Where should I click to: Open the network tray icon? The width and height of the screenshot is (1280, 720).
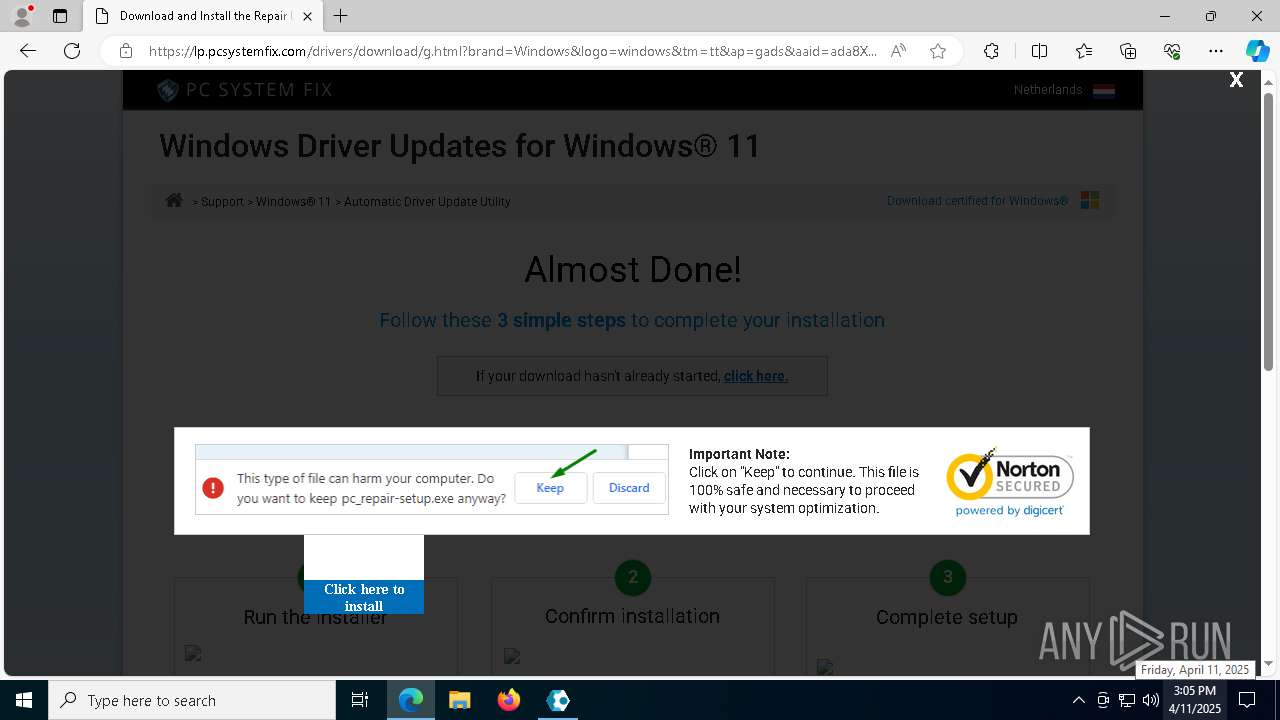(1127, 700)
